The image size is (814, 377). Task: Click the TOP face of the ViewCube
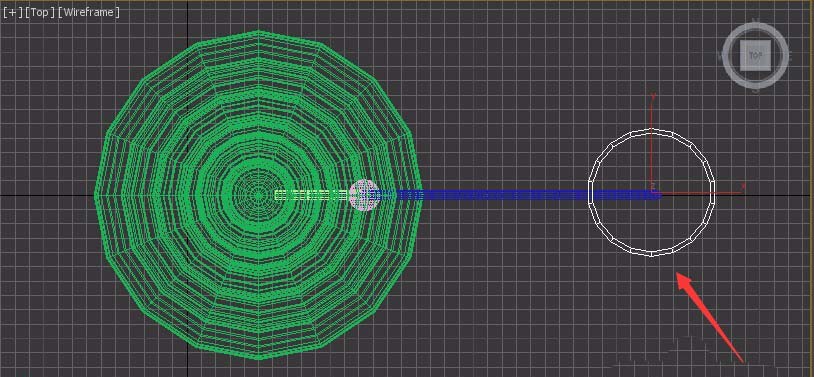click(755, 55)
